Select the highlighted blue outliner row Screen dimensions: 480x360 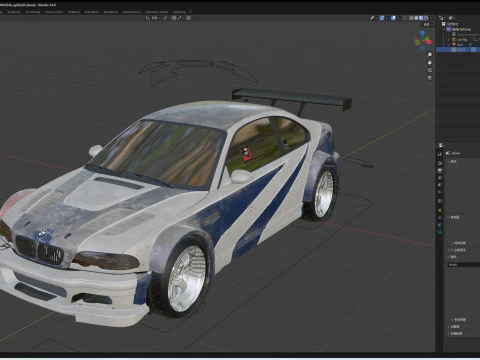(458, 49)
